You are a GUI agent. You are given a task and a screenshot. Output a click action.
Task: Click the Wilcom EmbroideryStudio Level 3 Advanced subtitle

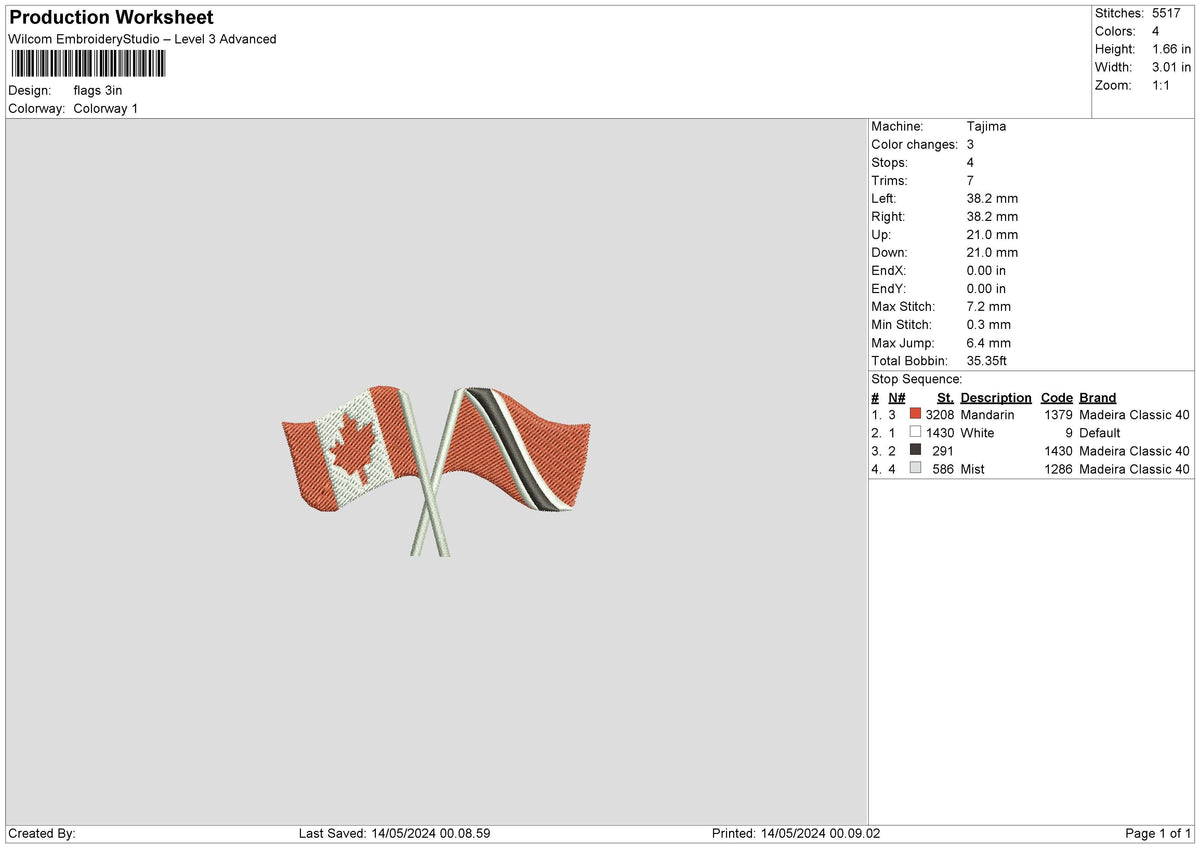pos(142,39)
